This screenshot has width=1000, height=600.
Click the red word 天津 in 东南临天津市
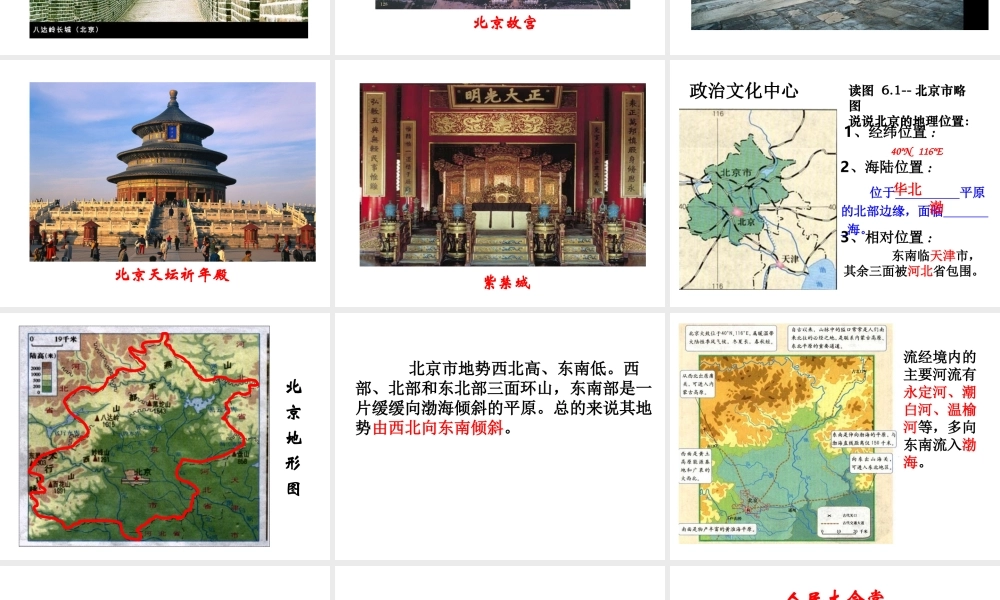coord(943,256)
